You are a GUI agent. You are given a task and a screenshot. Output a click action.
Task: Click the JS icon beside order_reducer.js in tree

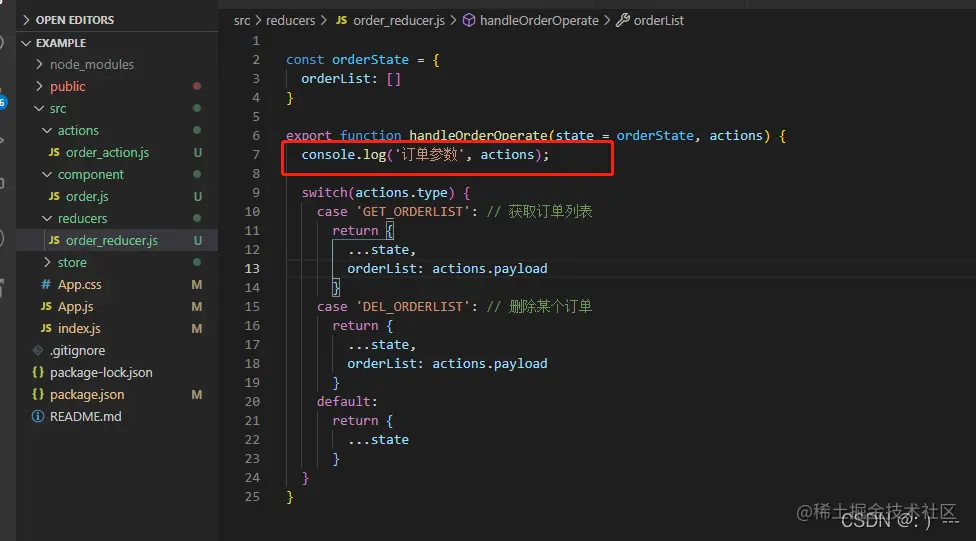[x=54, y=240]
